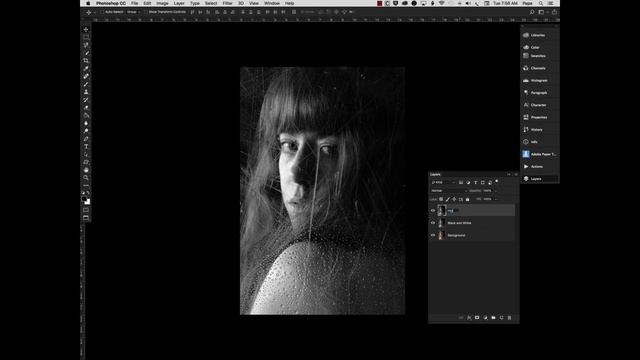The width and height of the screenshot is (640, 360).
Task: Toggle the Auto-Select checkbox
Action: pos(102,12)
